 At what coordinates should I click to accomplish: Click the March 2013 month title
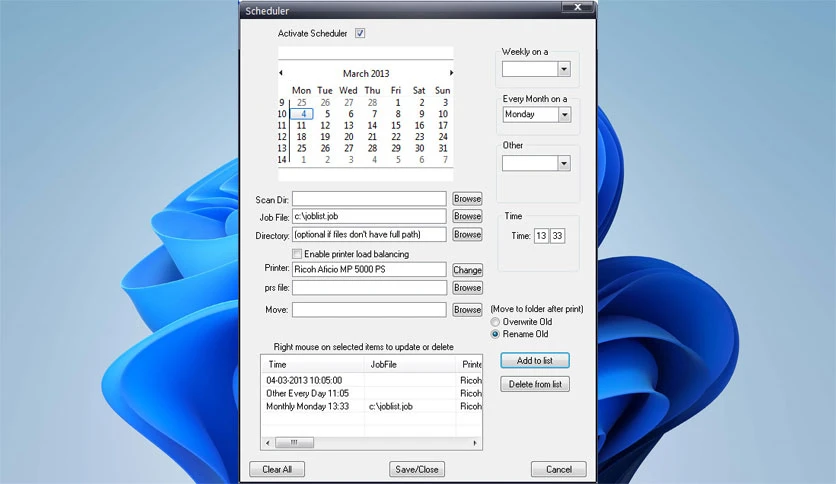[x=366, y=74]
